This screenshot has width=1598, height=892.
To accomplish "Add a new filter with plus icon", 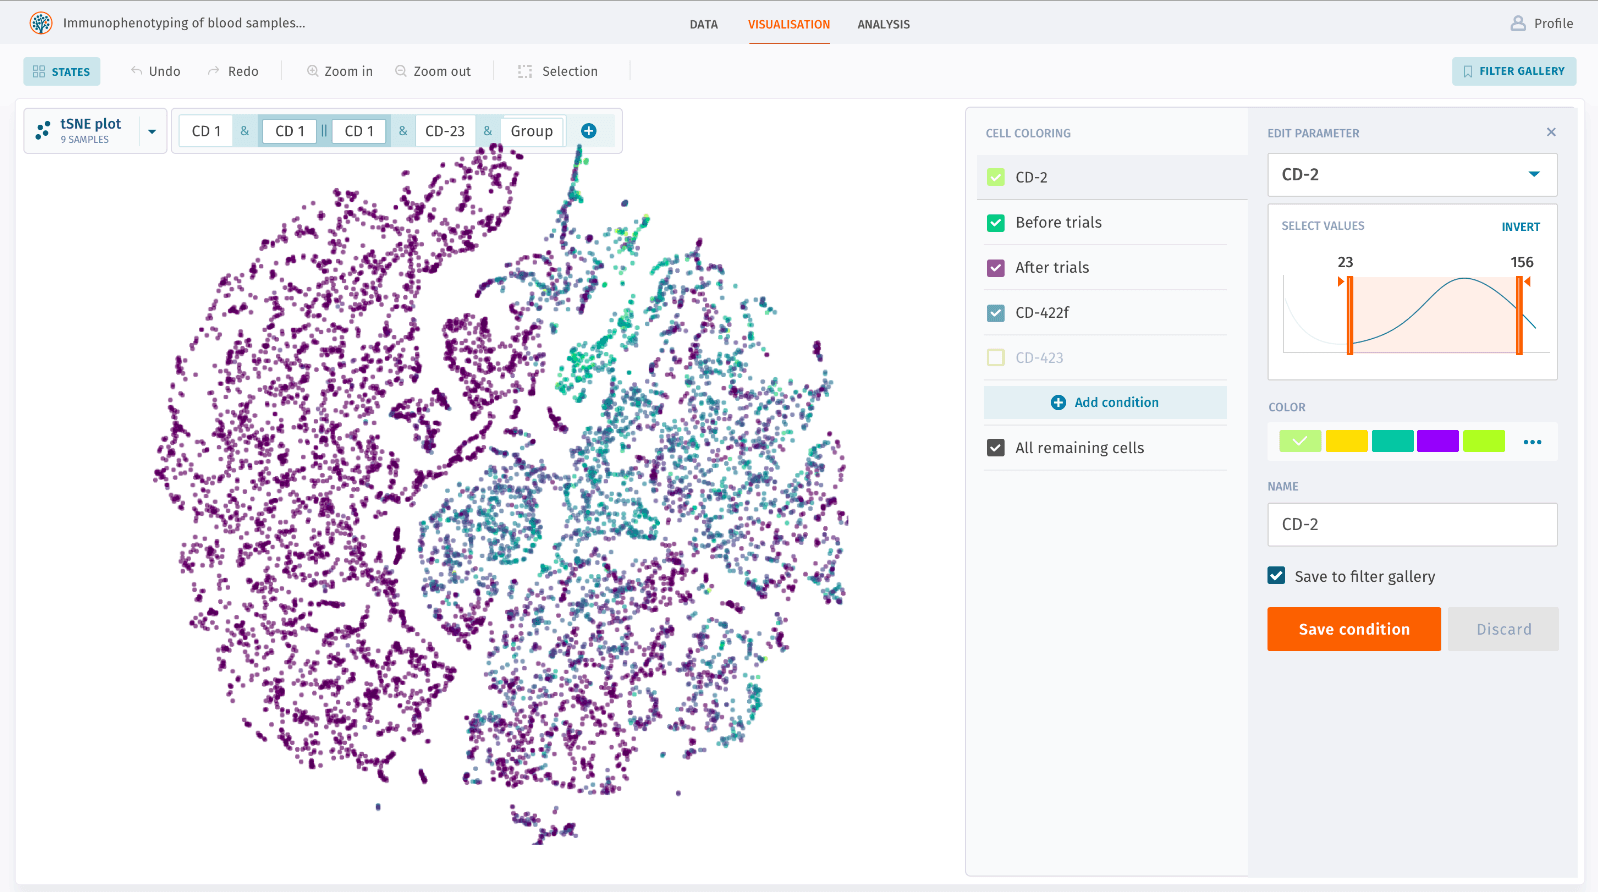I will (x=589, y=131).
